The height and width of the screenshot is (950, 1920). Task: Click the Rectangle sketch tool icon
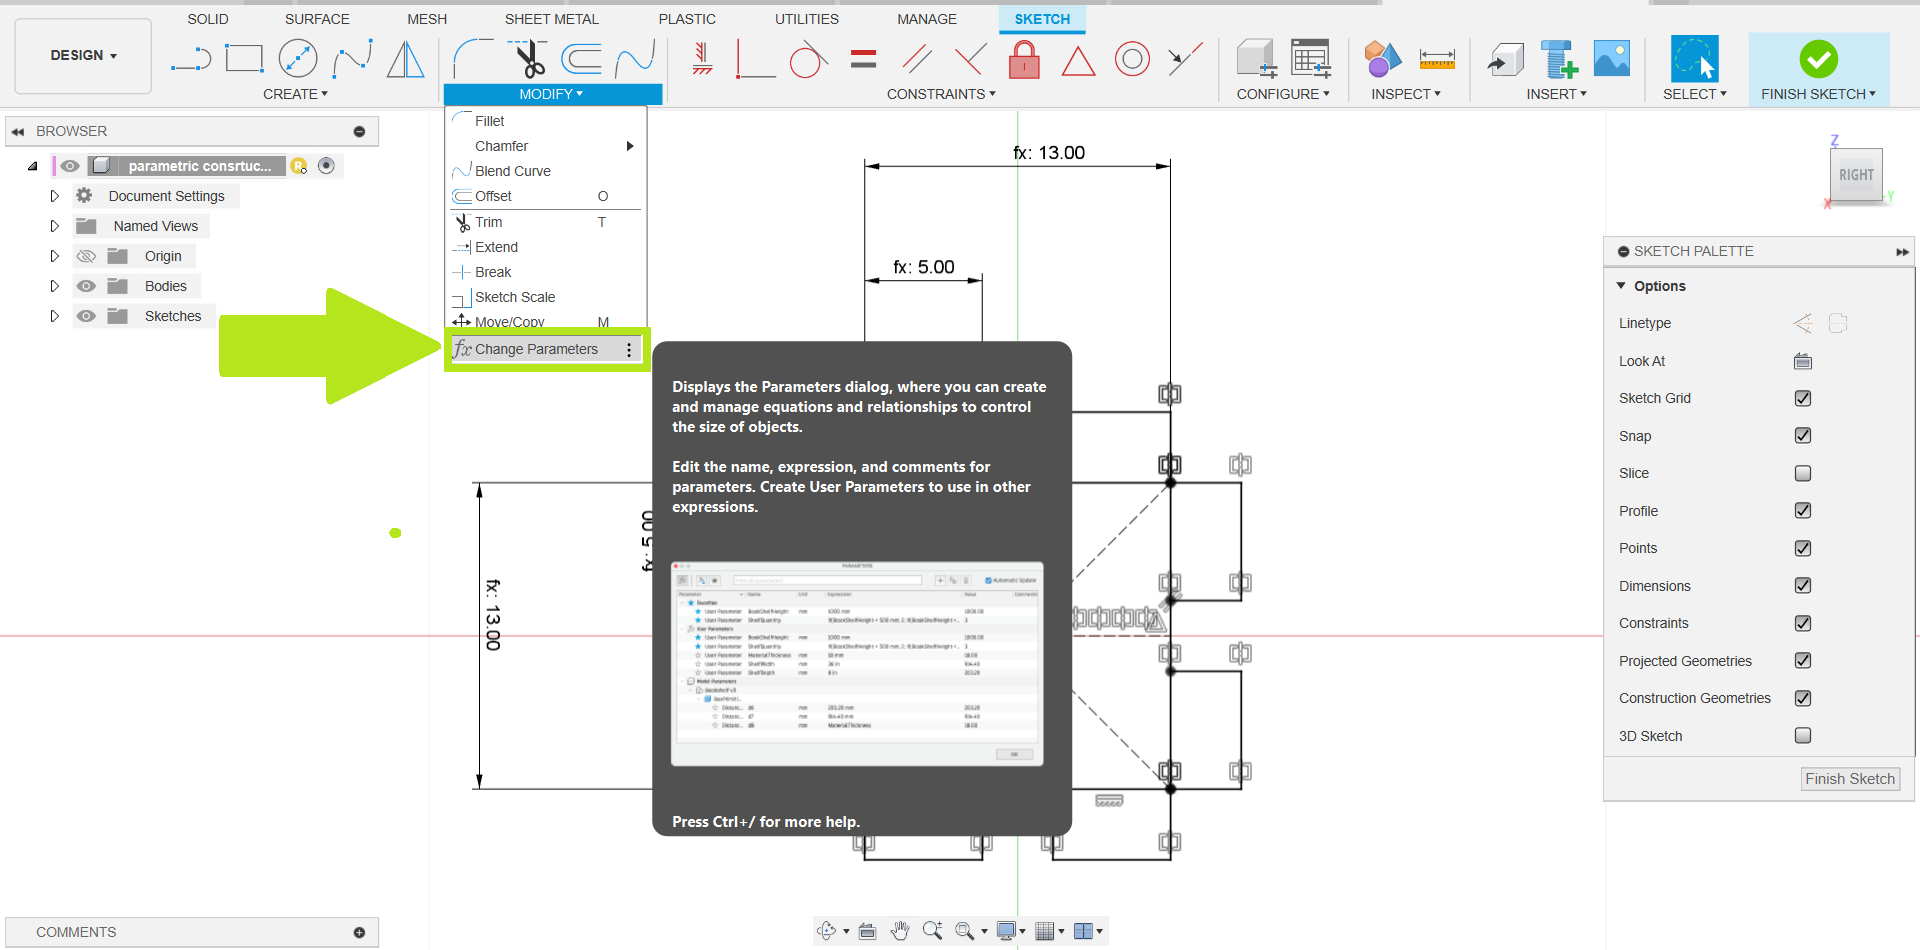click(x=244, y=60)
